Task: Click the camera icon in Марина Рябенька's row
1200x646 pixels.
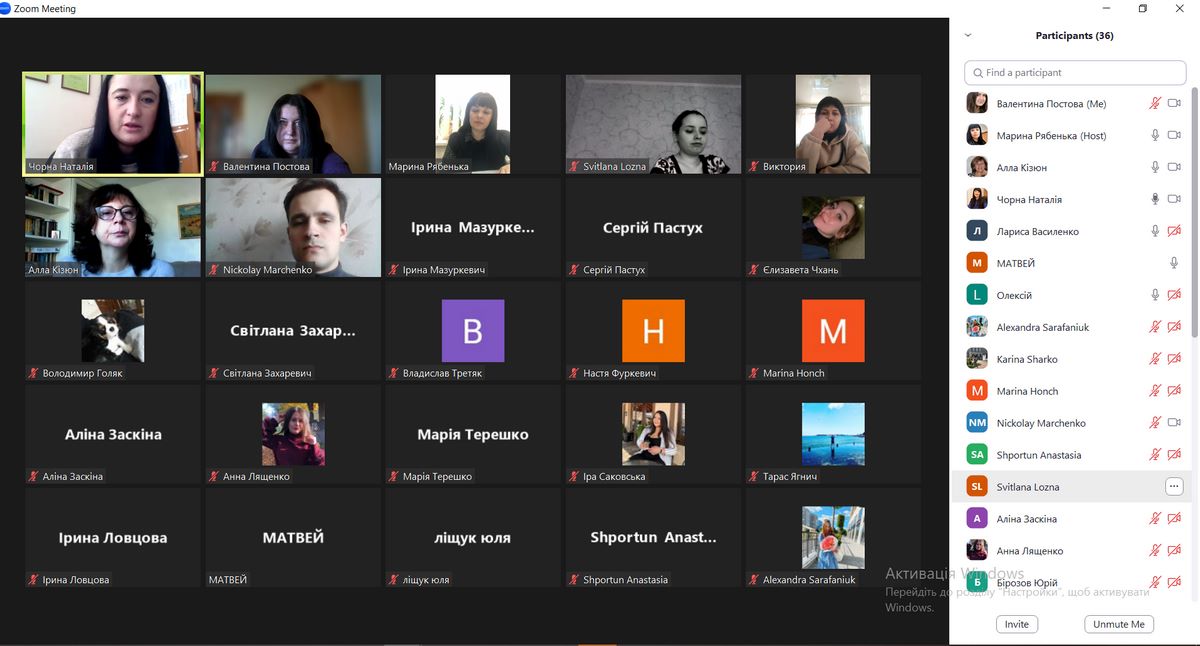Action: click(x=1174, y=135)
